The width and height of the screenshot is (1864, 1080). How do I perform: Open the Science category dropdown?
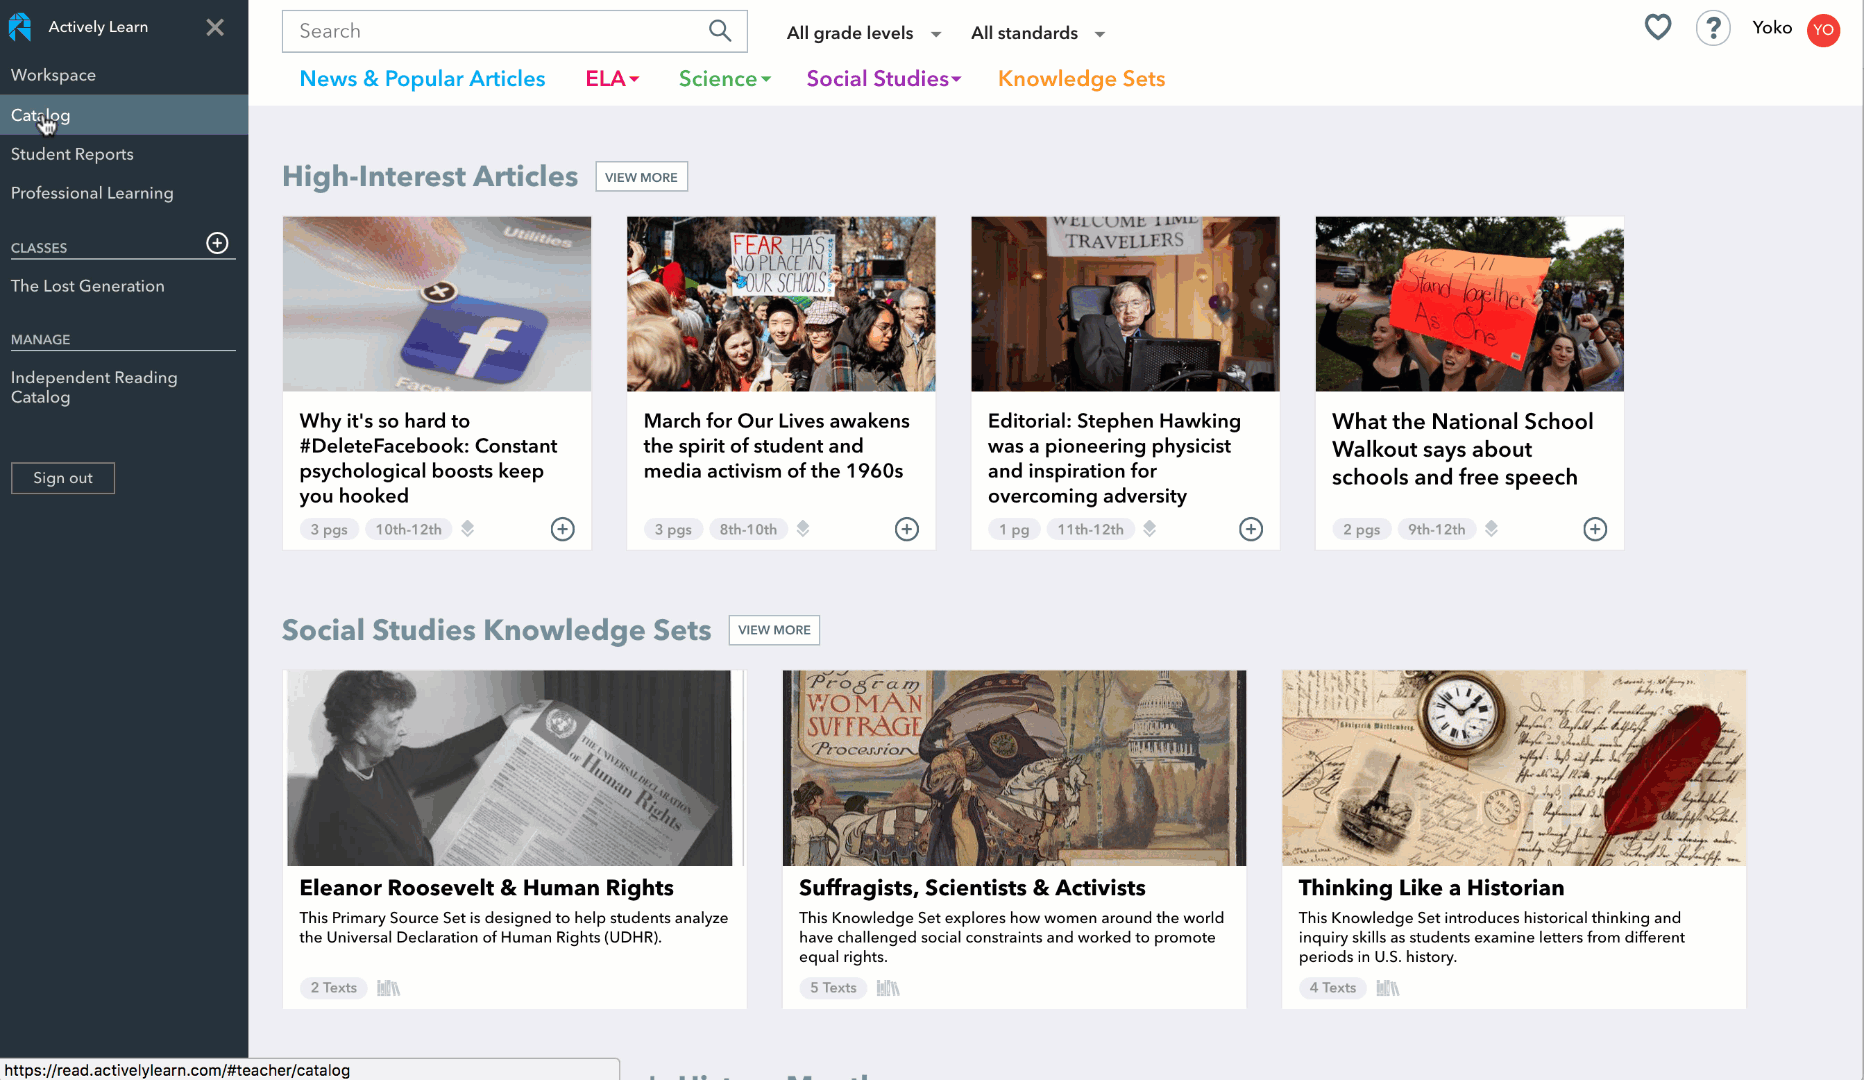[x=724, y=79]
